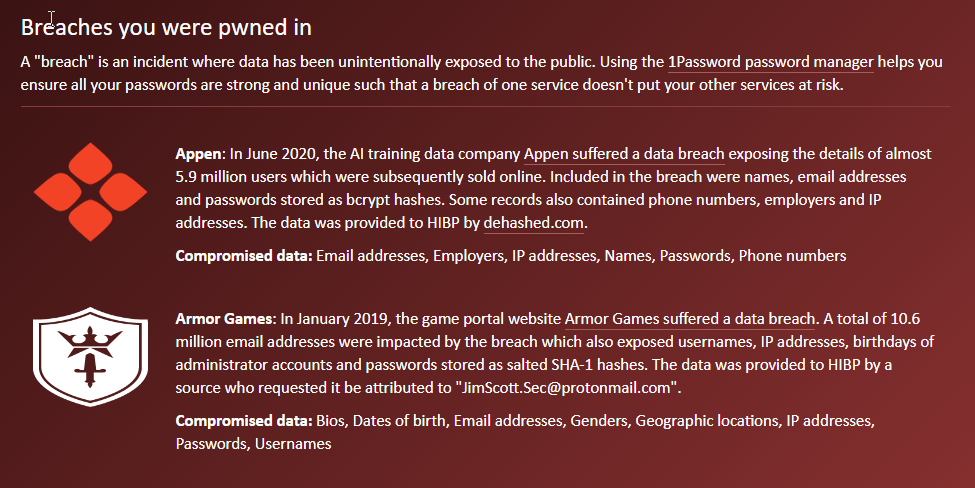Click "Phone numbers" in Appen compromised data
This screenshot has height=488, width=975.
[x=792, y=256]
